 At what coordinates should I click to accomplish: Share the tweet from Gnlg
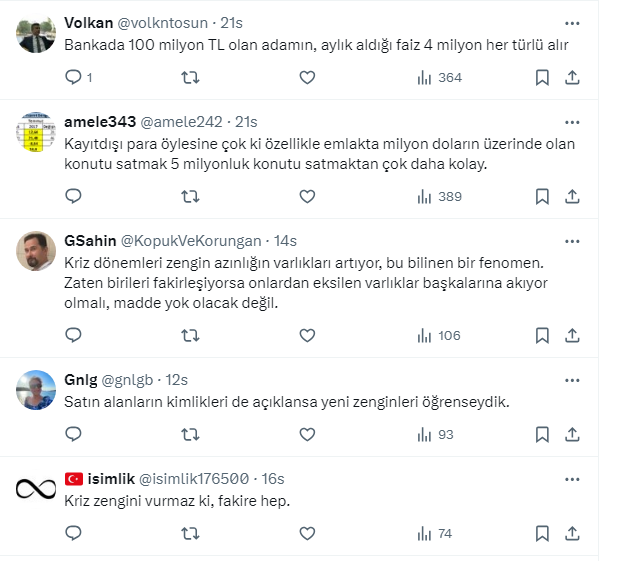tap(573, 434)
